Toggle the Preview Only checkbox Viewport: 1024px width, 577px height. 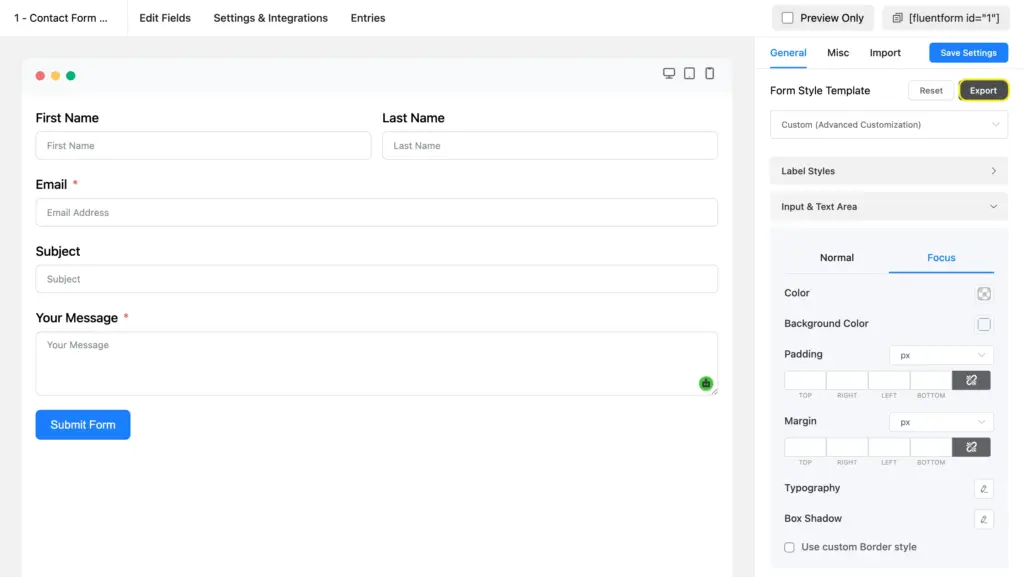tap(788, 18)
